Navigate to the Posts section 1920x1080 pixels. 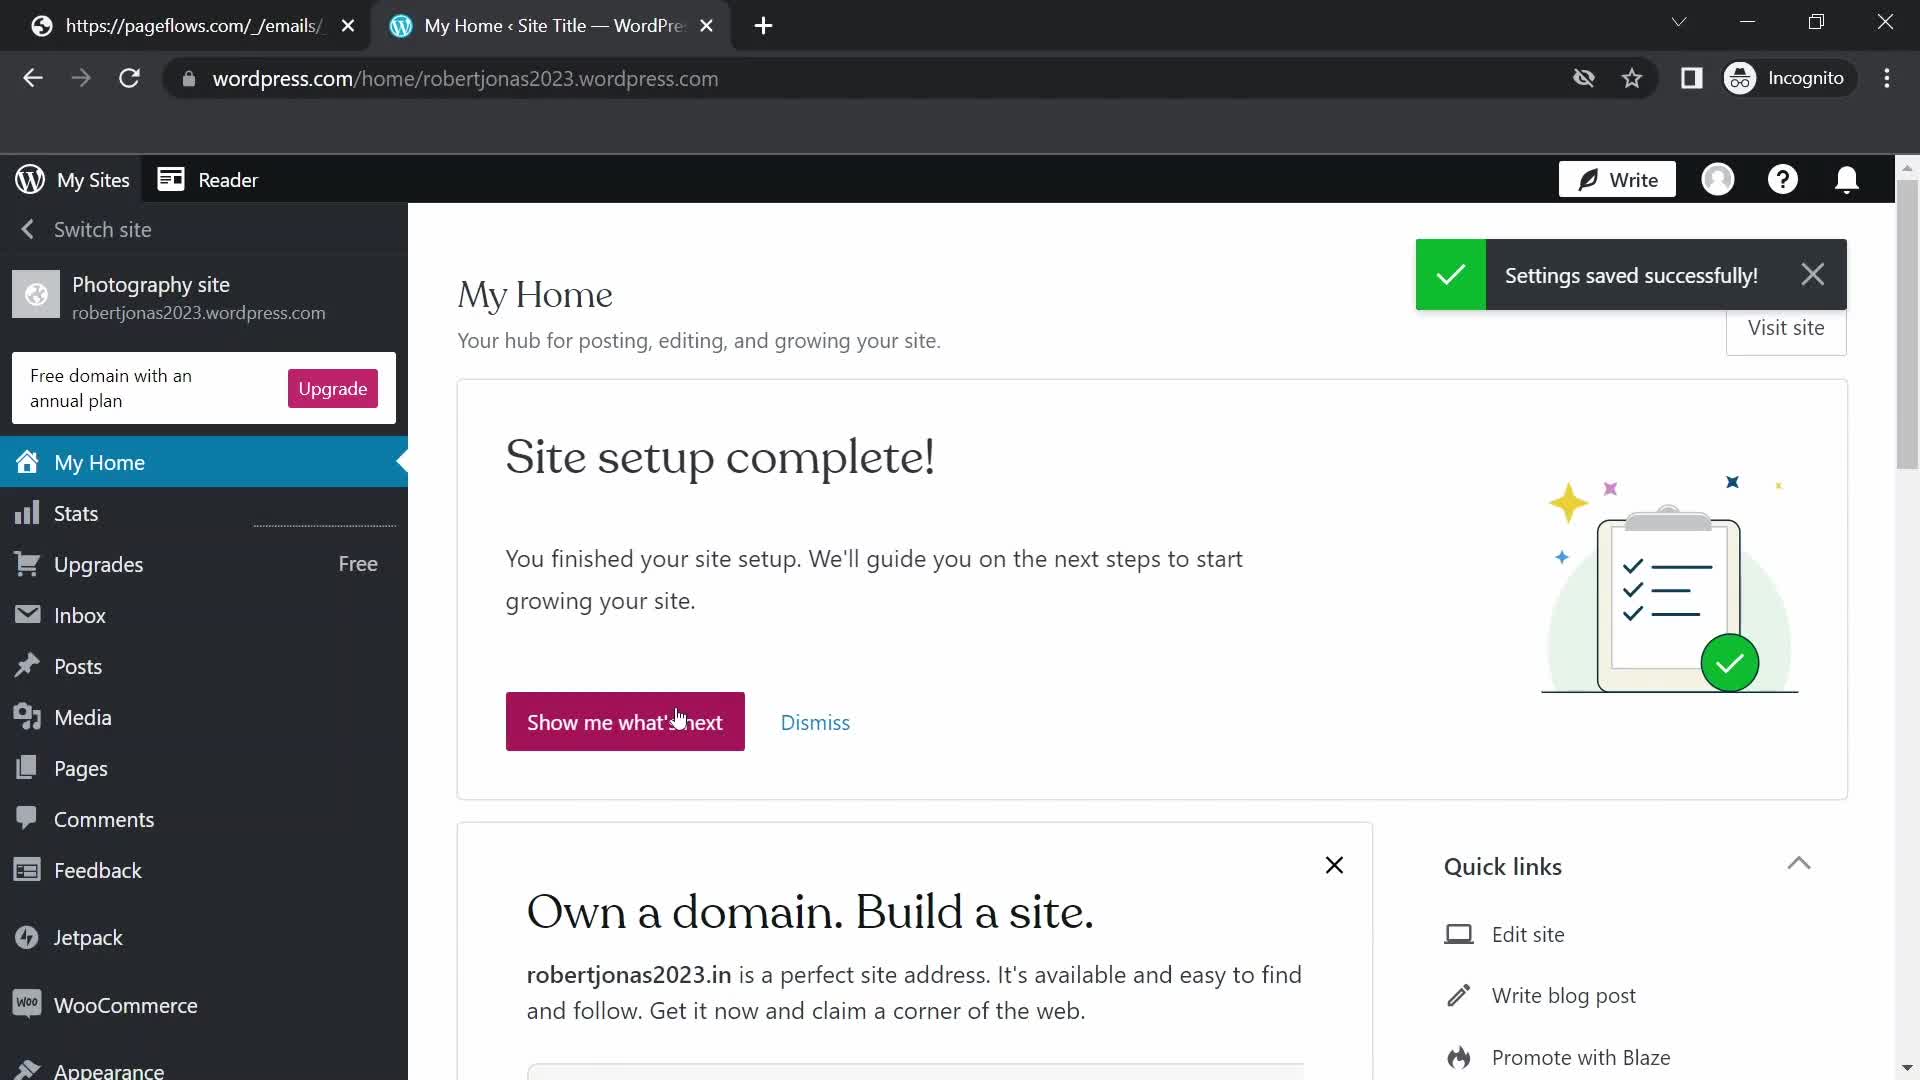pos(78,666)
